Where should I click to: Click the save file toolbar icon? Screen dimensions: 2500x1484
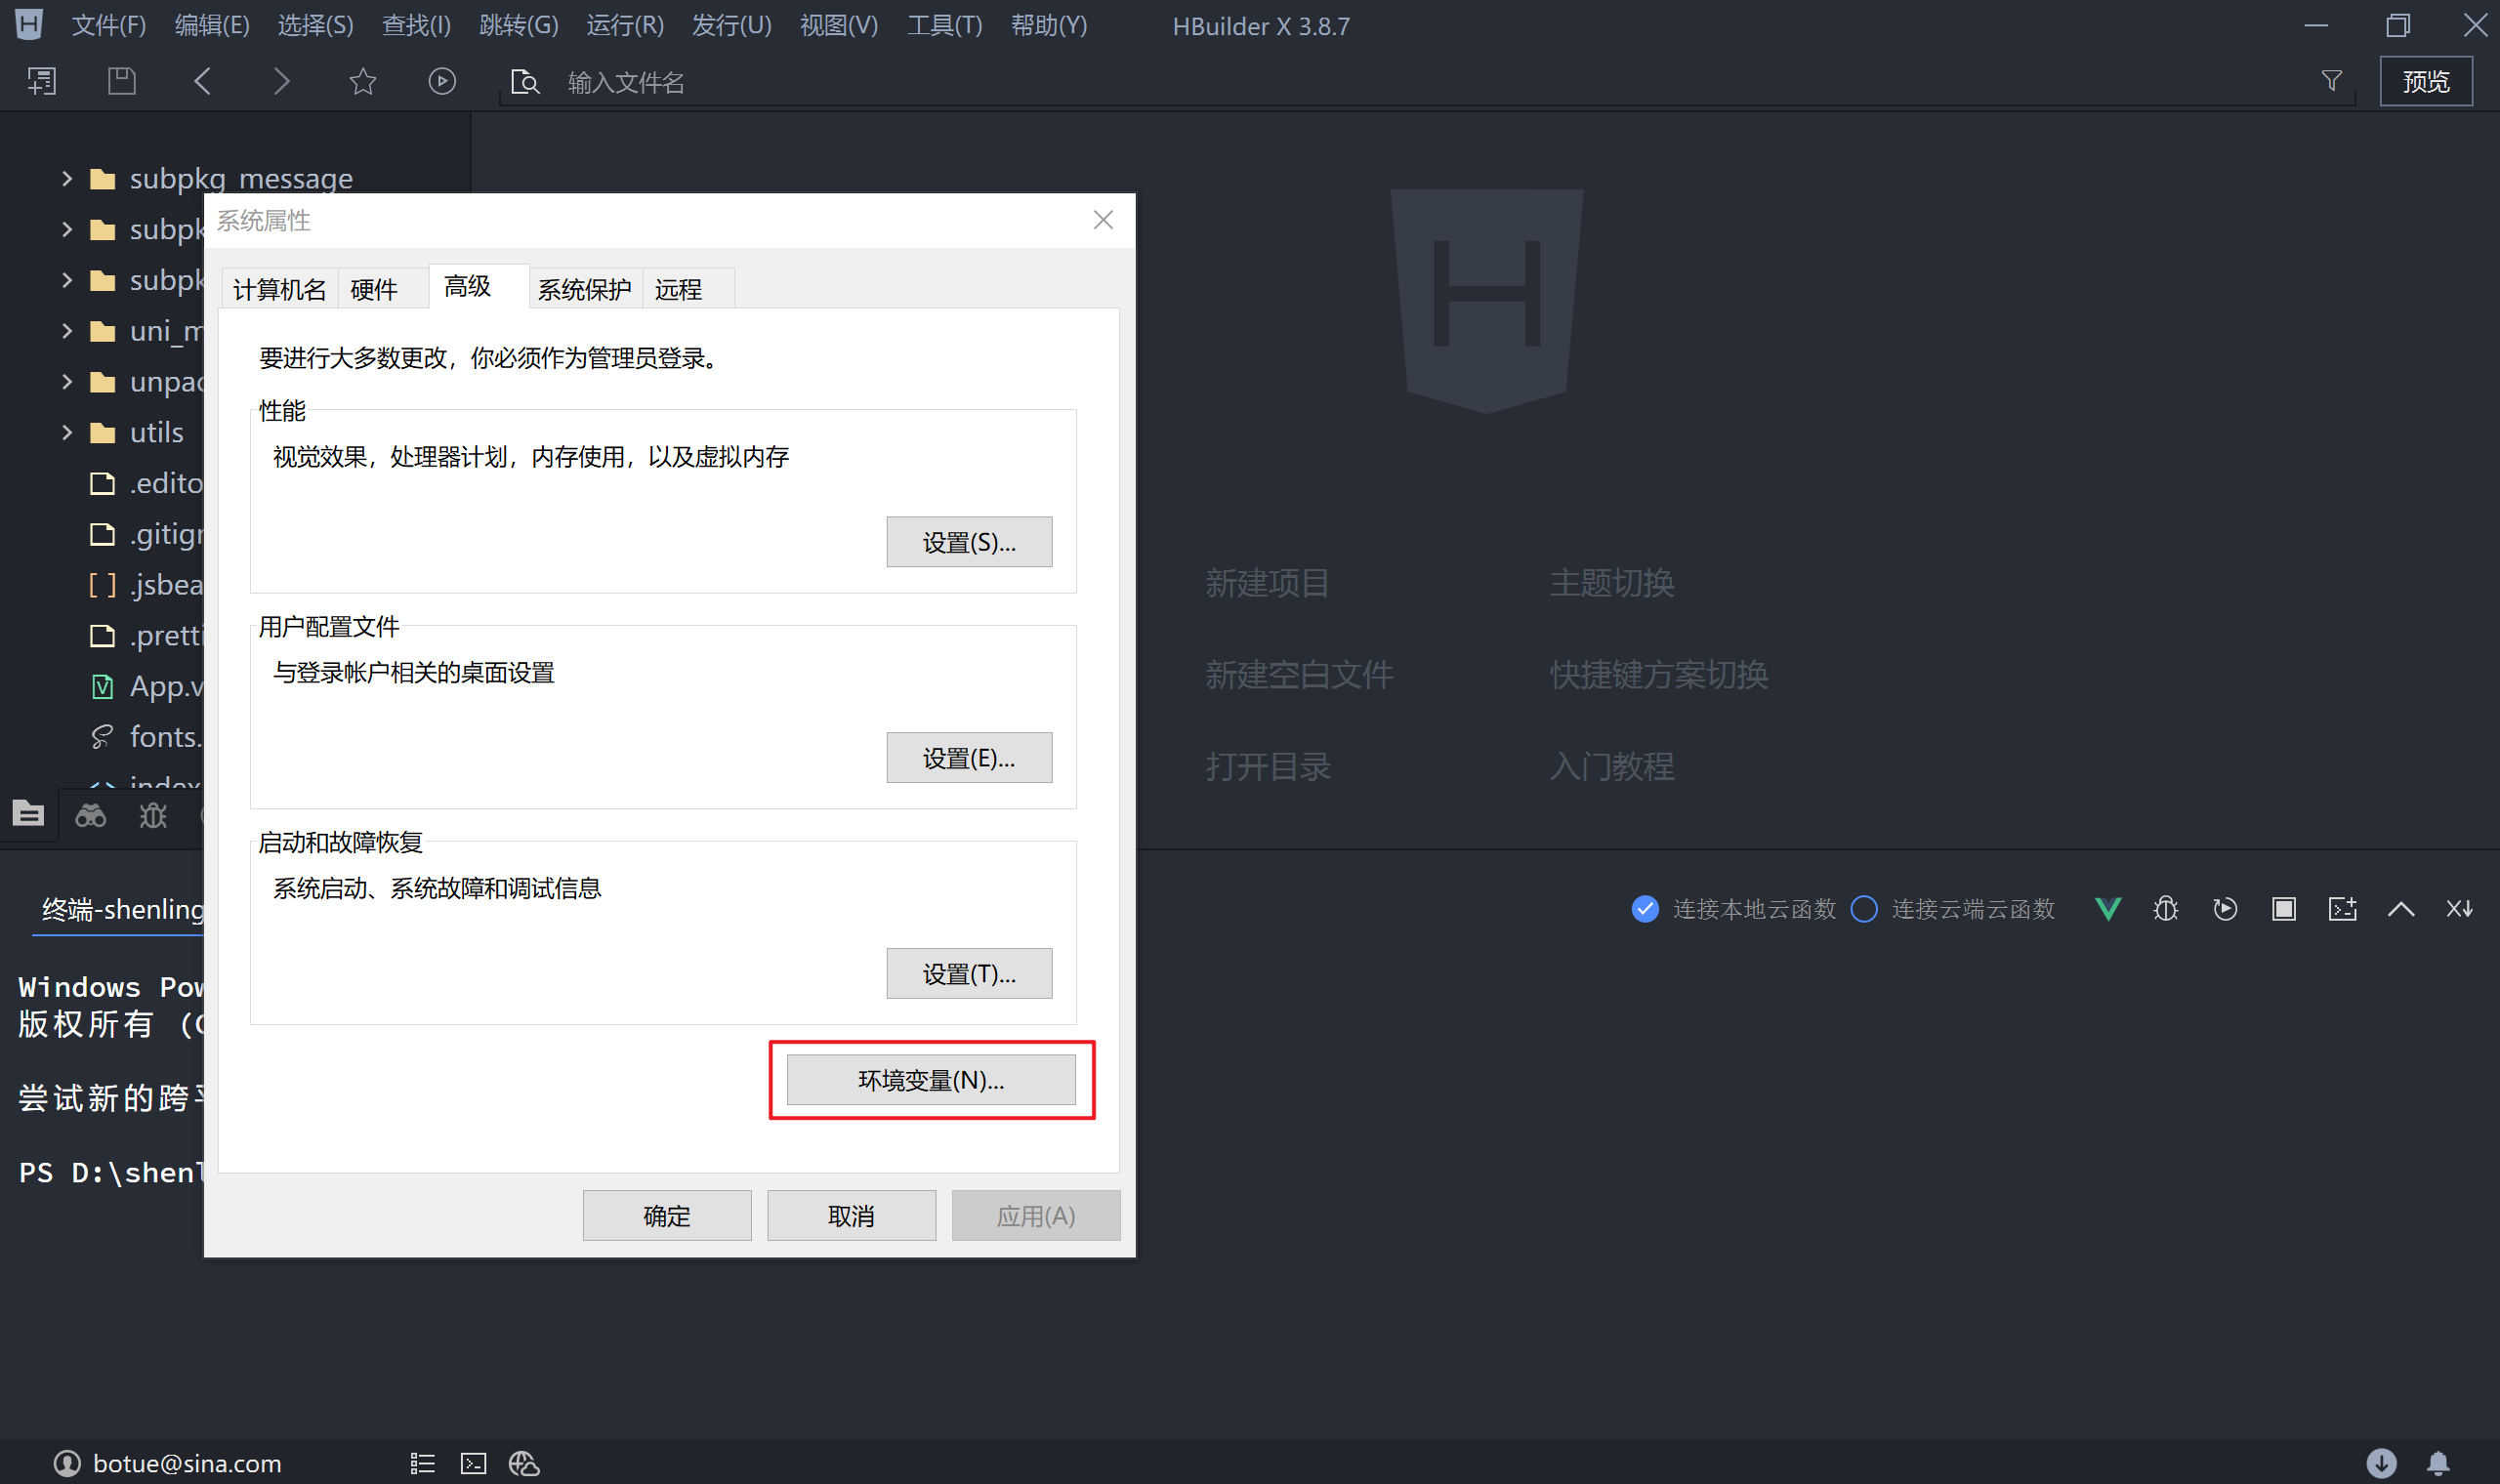point(121,81)
